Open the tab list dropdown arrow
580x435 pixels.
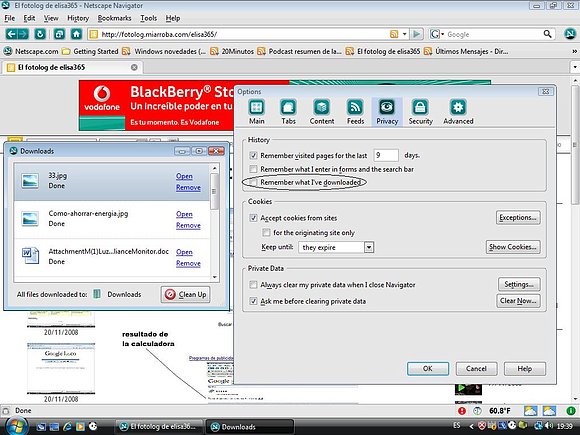[x=574, y=67]
